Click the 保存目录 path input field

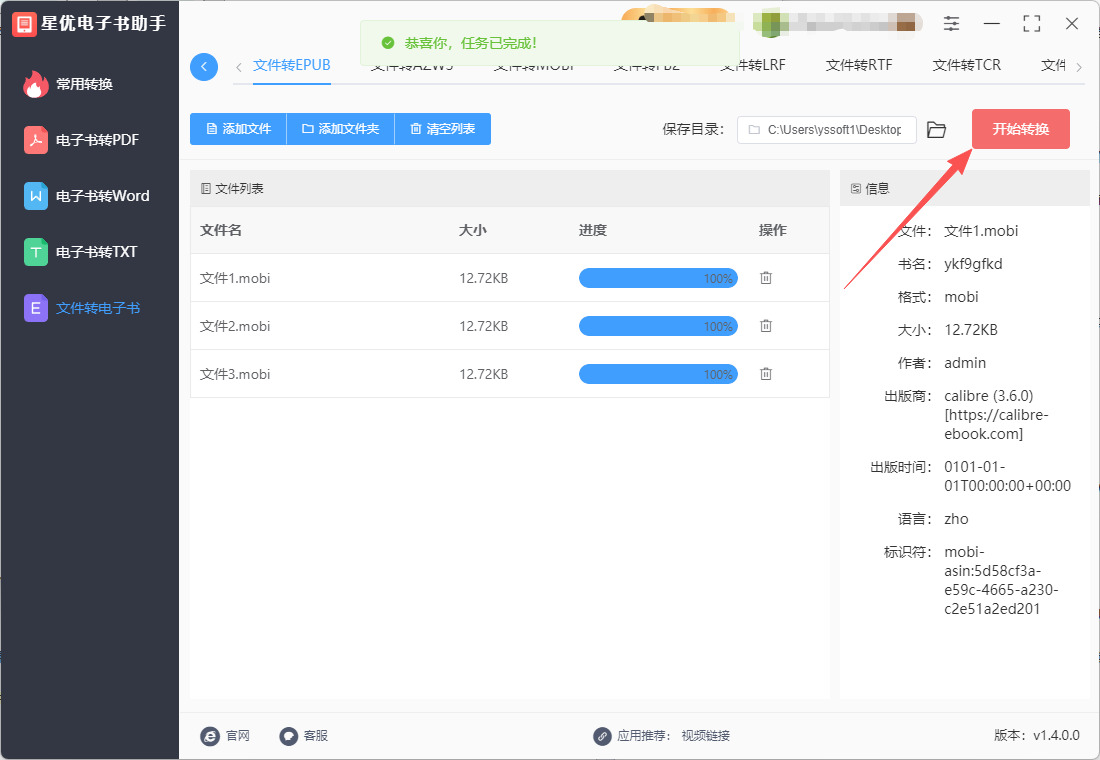[x=826, y=130]
